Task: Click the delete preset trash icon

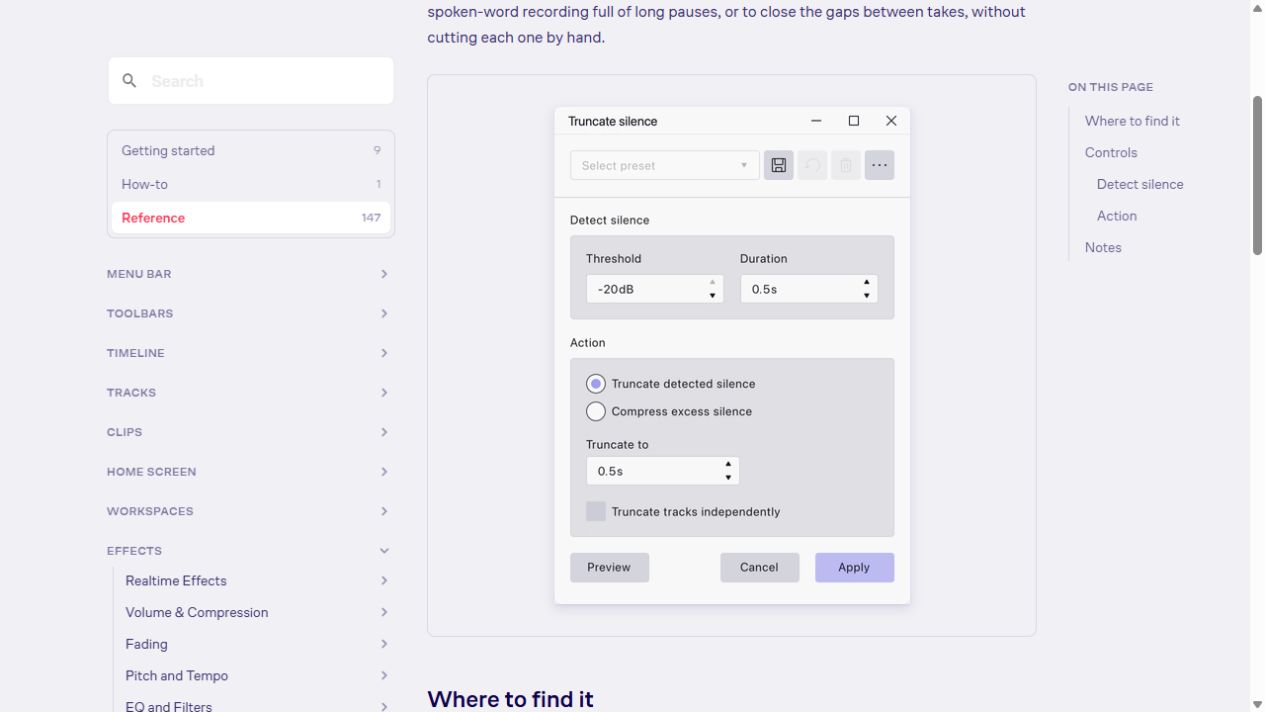Action: pos(845,165)
